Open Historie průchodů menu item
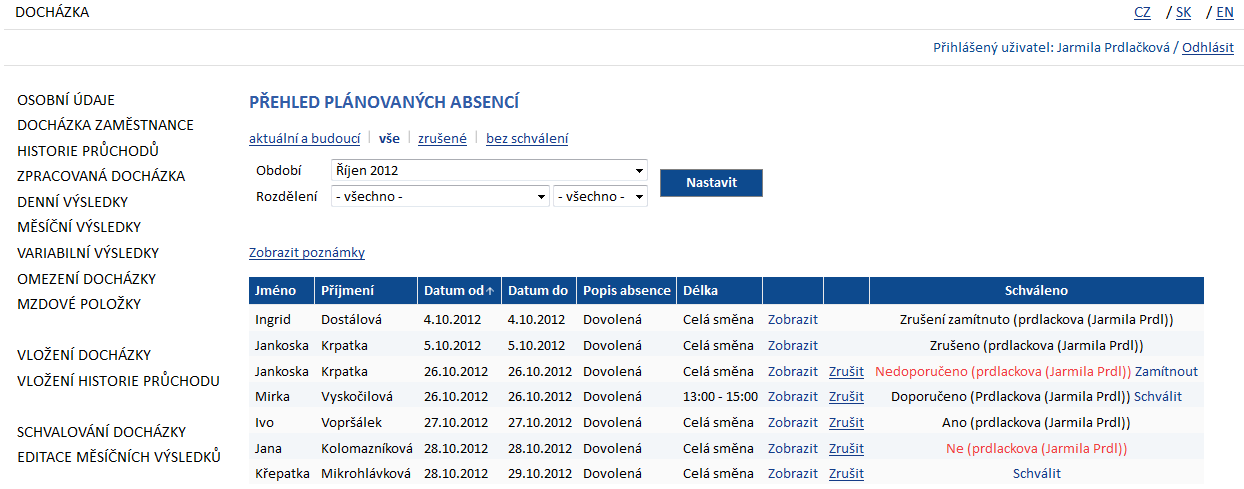 coord(88,151)
